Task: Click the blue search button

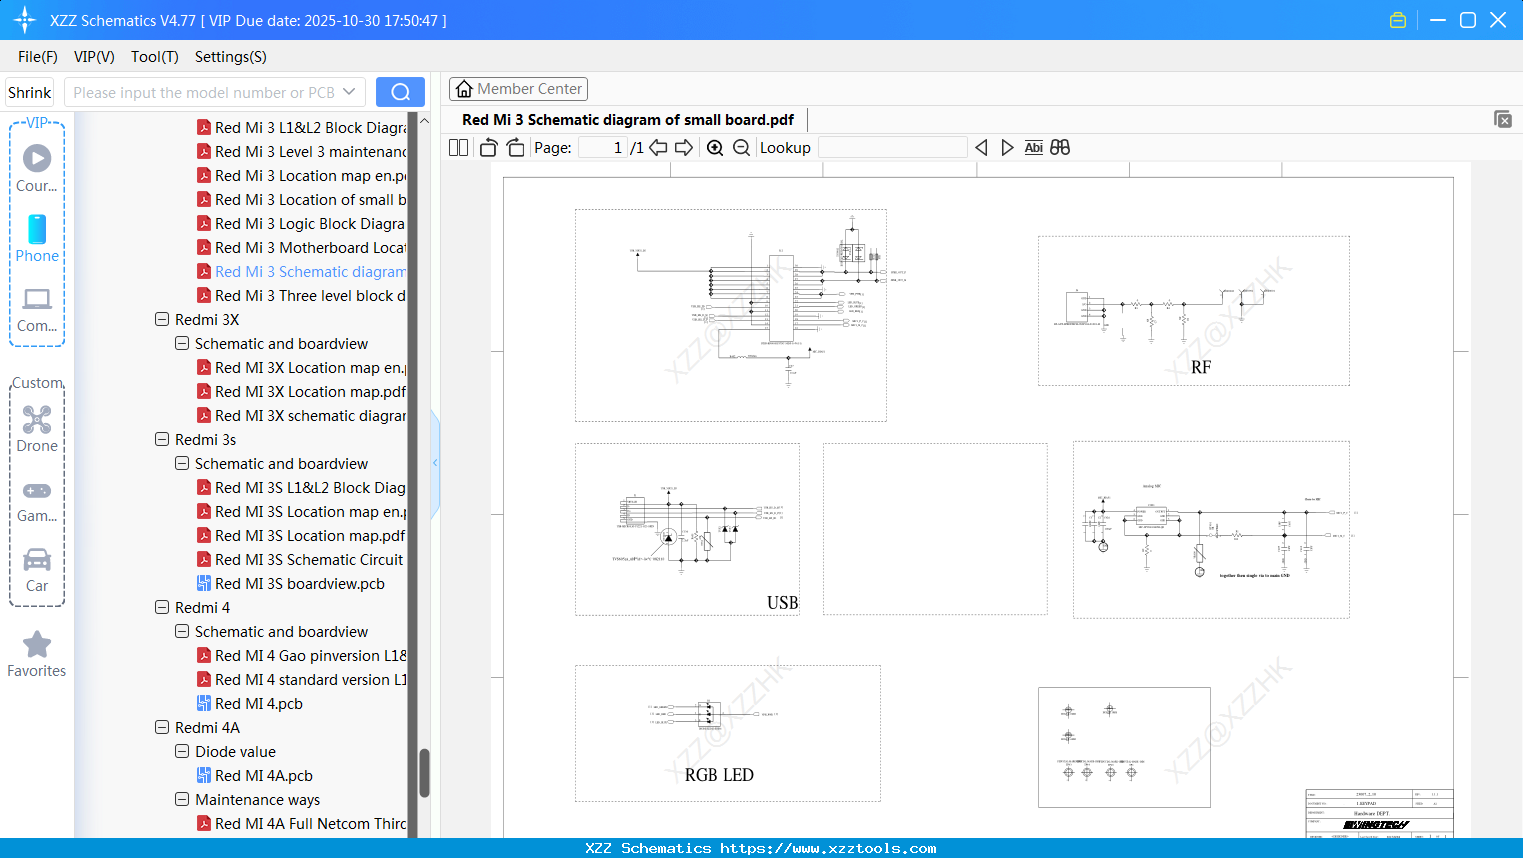Action: (x=400, y=92)
